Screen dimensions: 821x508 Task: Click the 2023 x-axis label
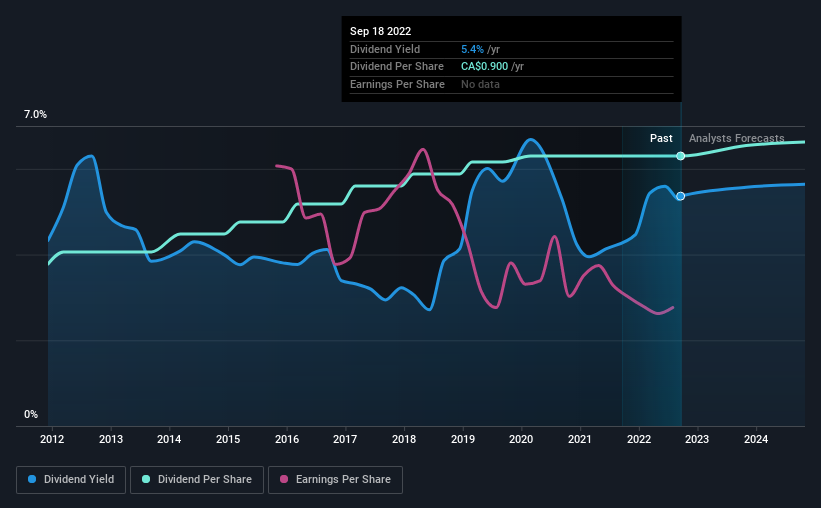[x=697, y=439]
